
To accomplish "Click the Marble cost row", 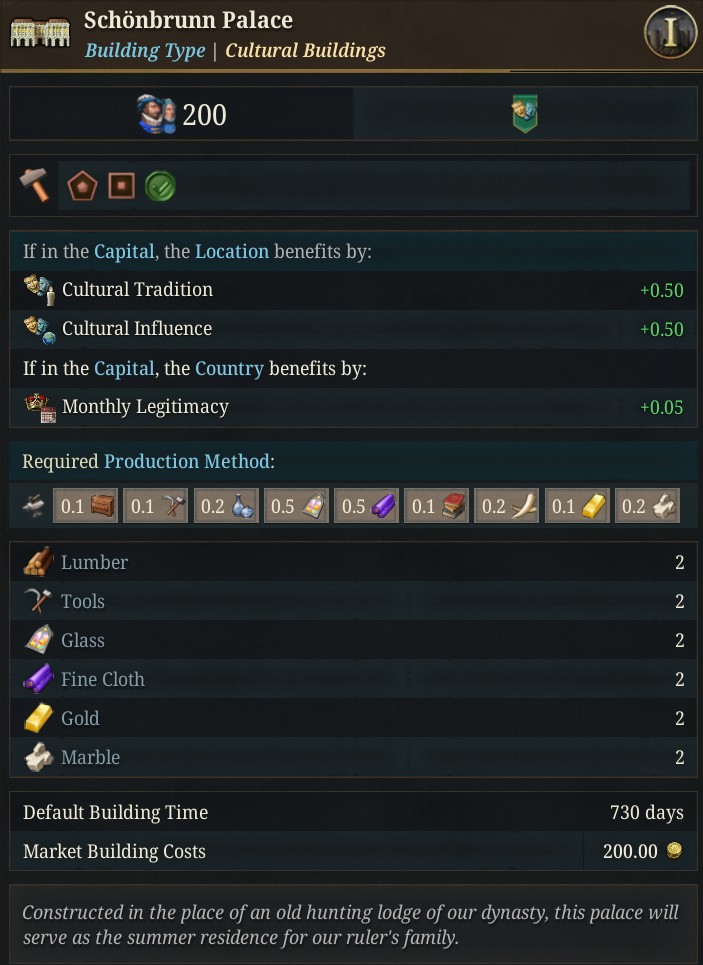I will coord(352,757).
